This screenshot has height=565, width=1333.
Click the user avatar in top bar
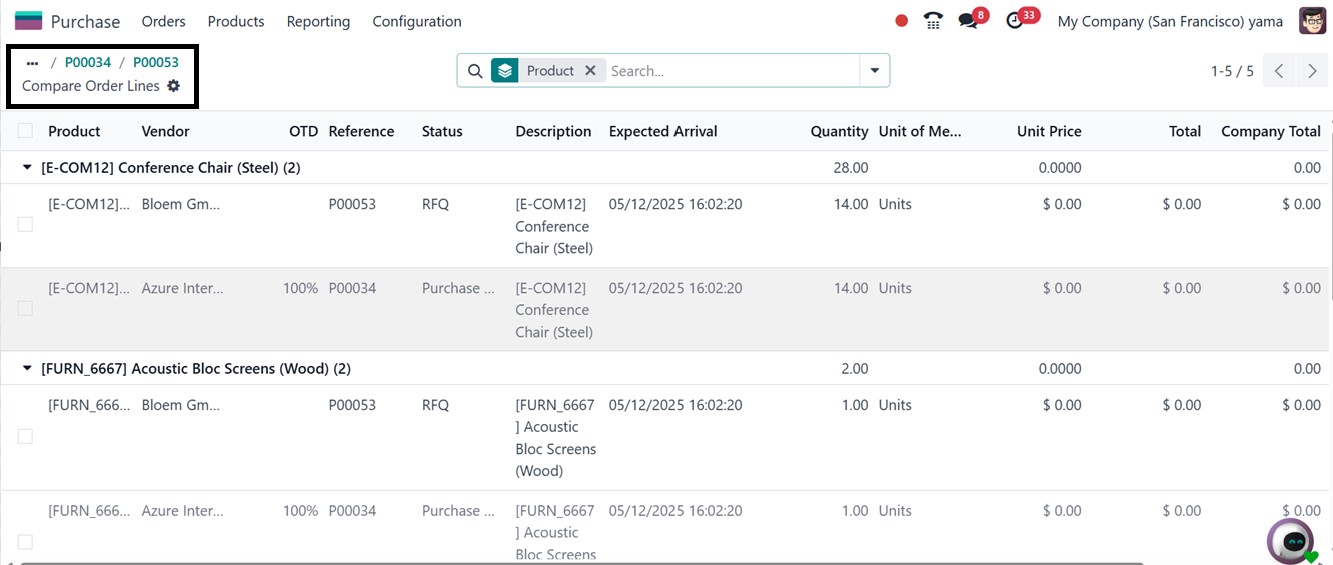pos(1312,21)
